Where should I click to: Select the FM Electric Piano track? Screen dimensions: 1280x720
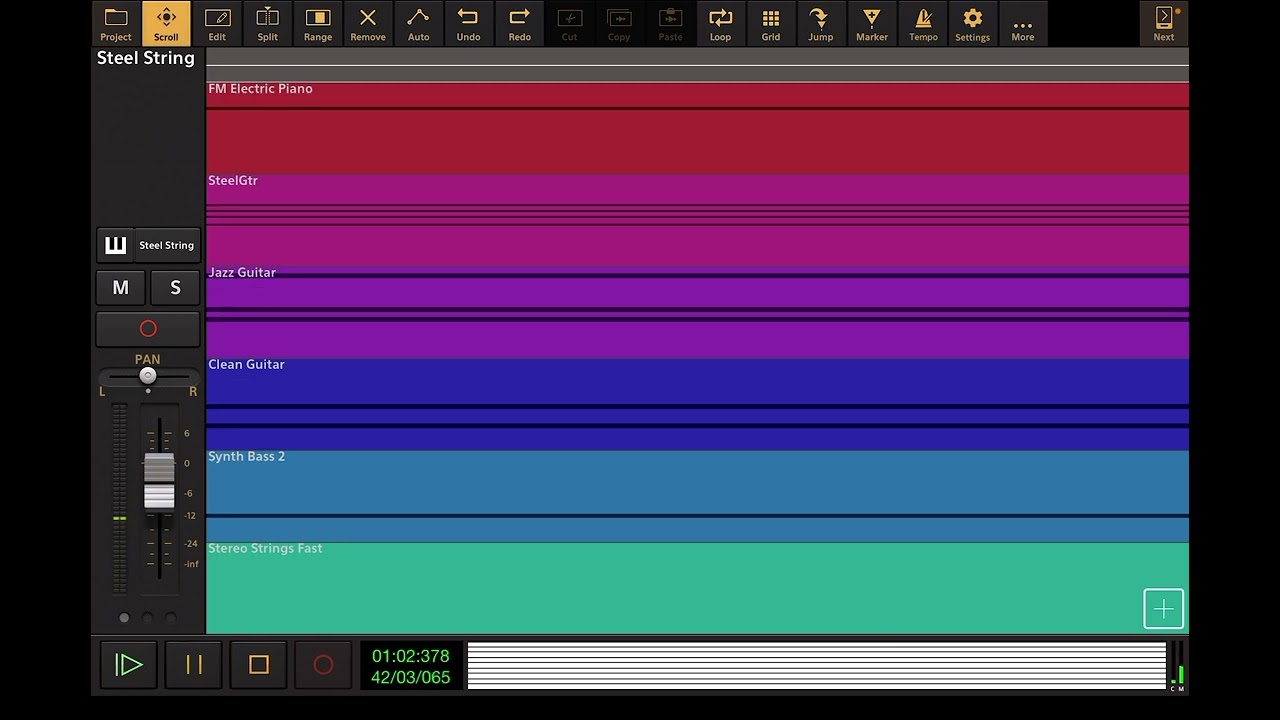[x=697, y=128]
